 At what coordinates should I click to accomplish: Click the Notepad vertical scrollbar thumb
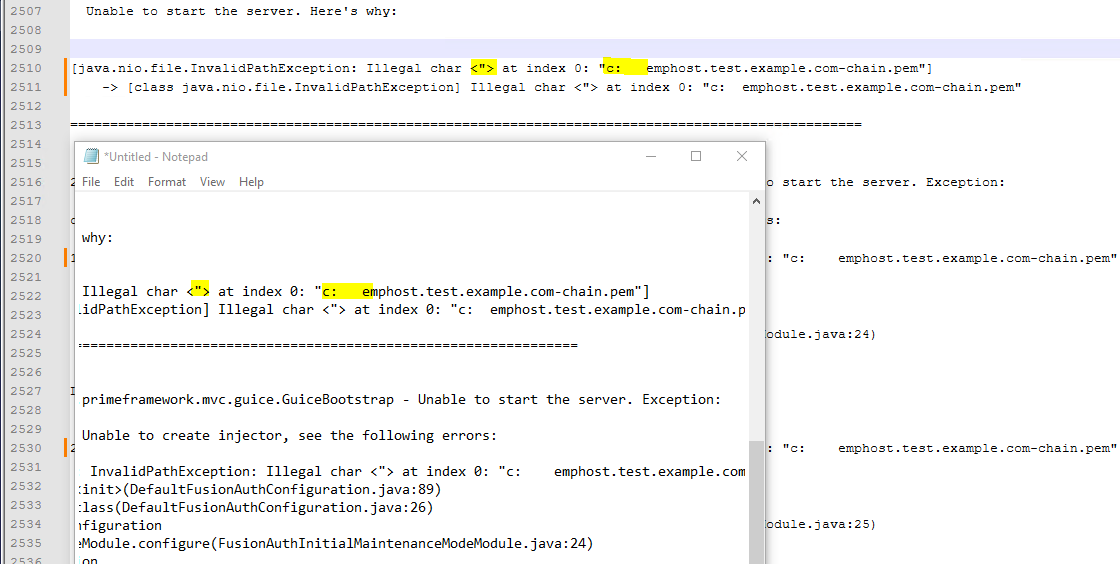click(756, 500)
